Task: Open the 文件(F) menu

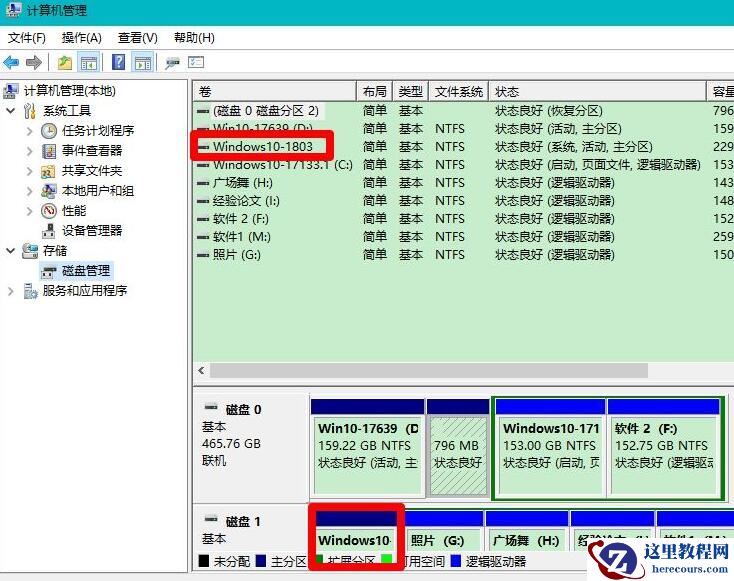Action: 27,38
